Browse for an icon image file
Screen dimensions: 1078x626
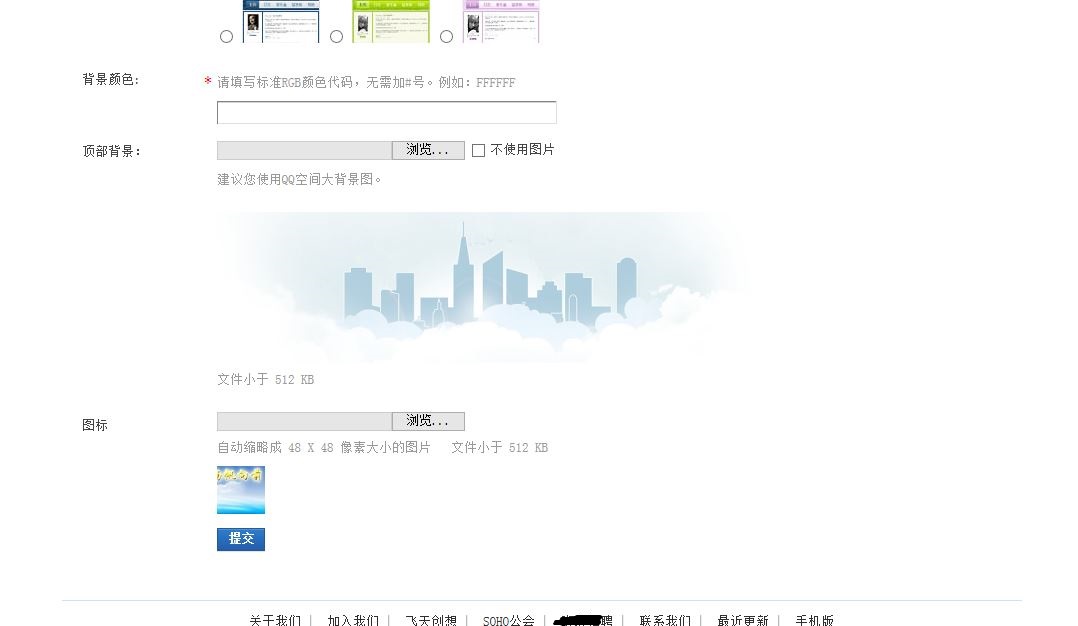tap(428, 421)
